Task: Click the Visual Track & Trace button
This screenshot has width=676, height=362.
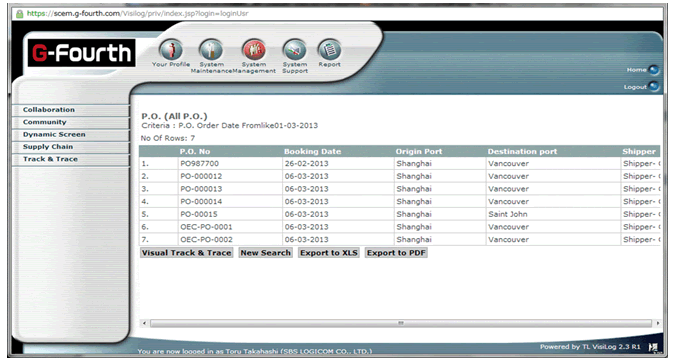Action: (x=187, y=253)
